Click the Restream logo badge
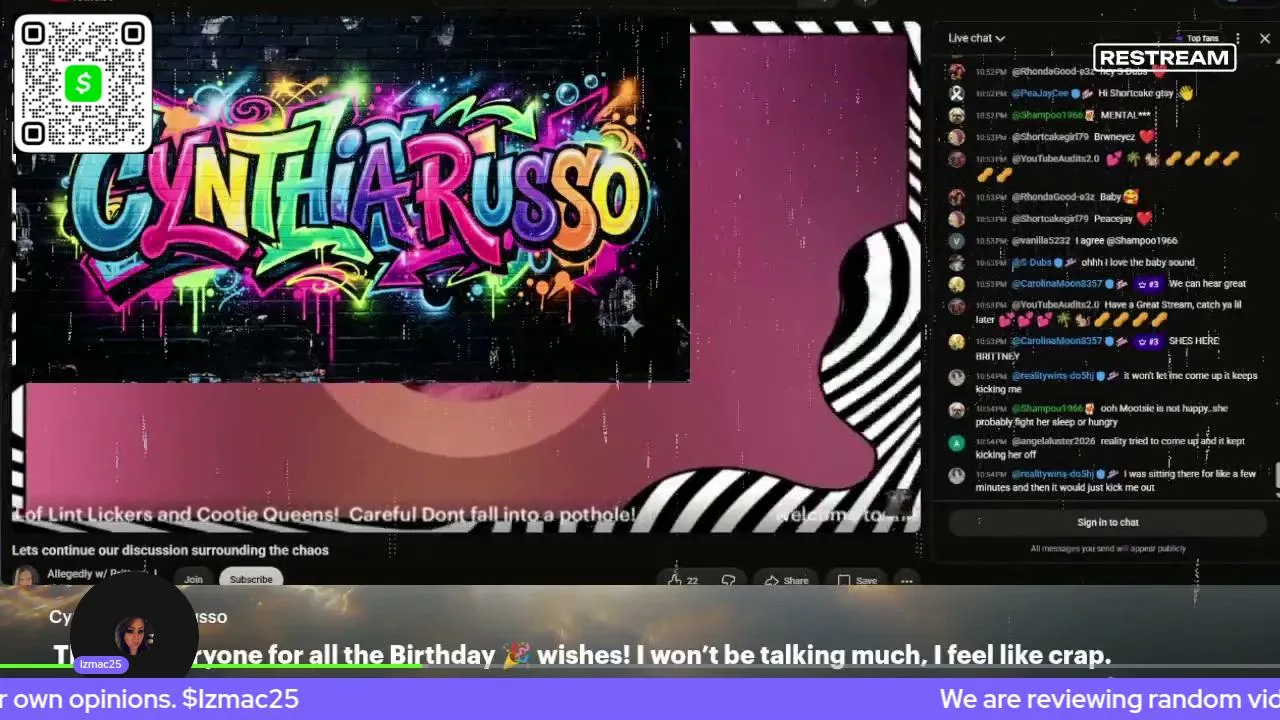 click(1164, 58)
